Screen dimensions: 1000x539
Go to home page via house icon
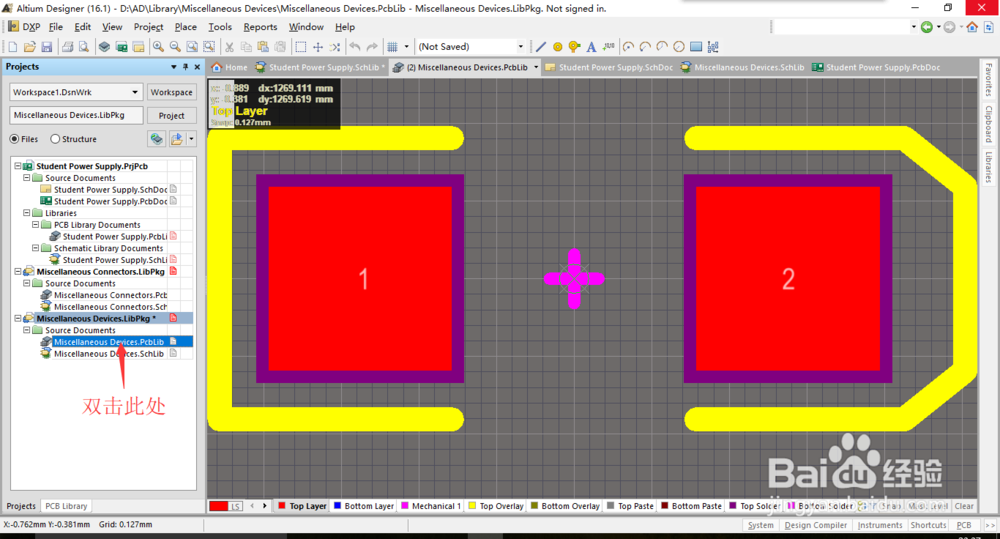click(x=972, y=27)
